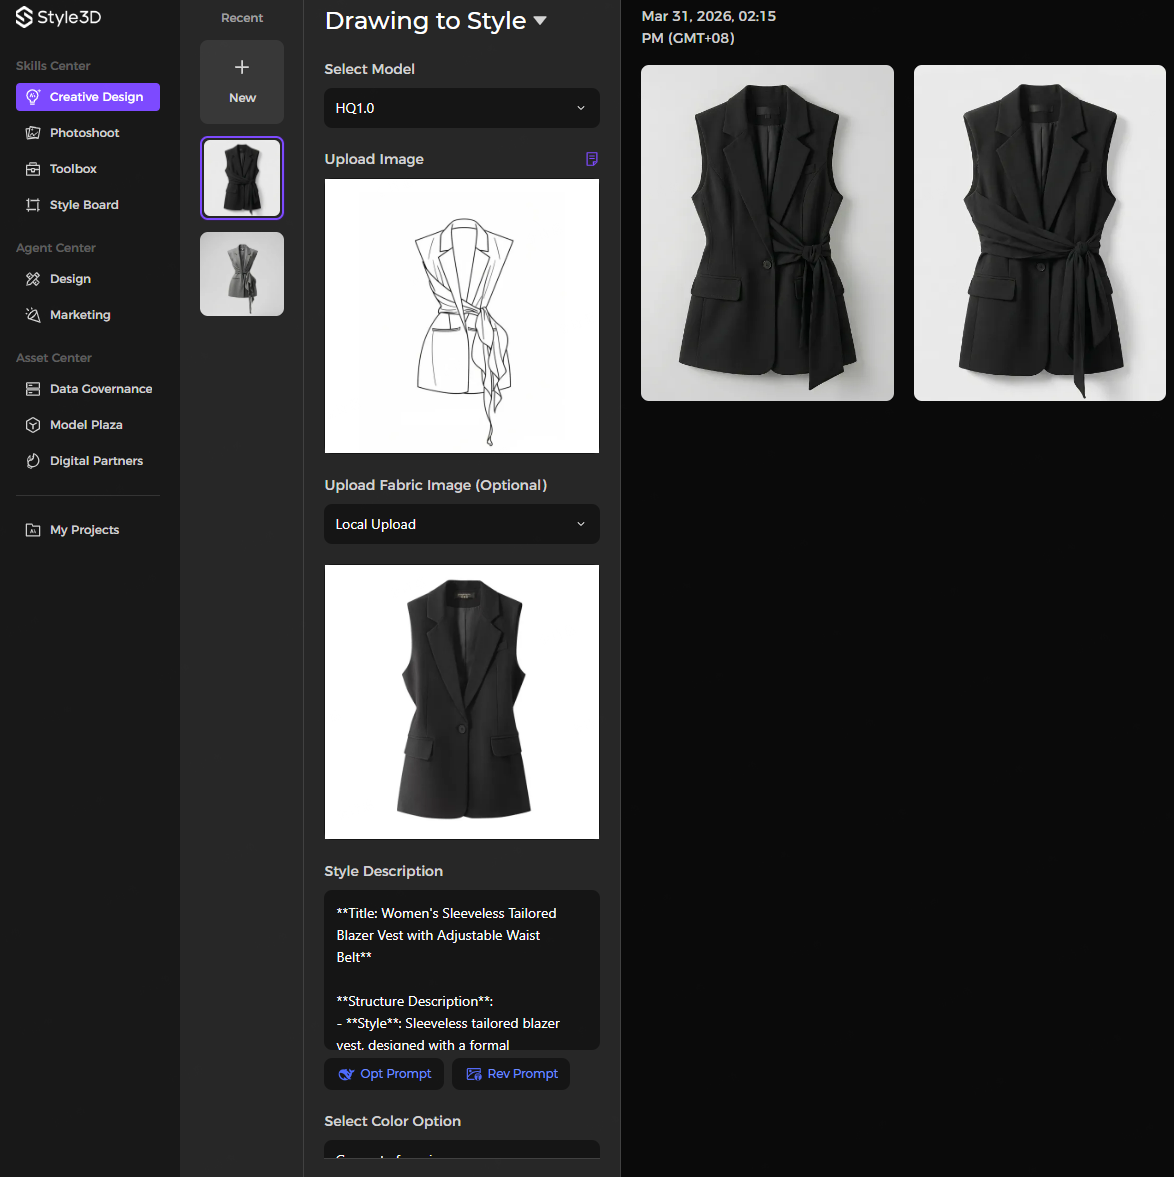Expand the Drawing to Style title dropdown
The width and height of the screenshot is (1174, 1177).
540,21
